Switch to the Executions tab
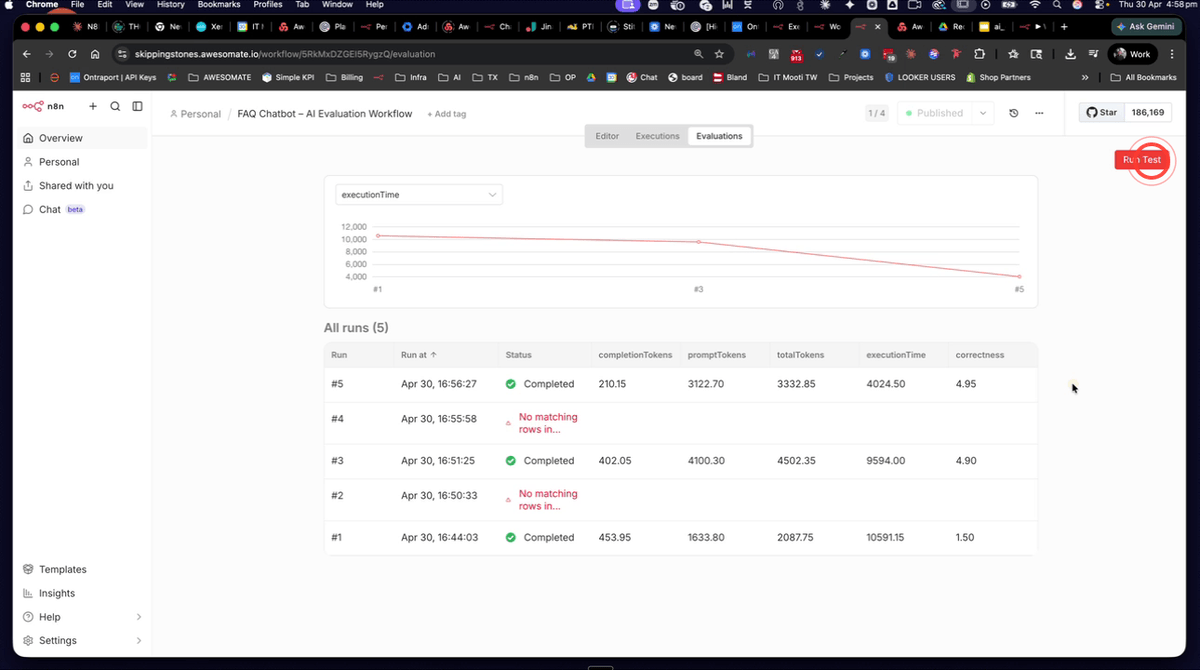The width and height of the screenshot is (1200, 670). 657,136
